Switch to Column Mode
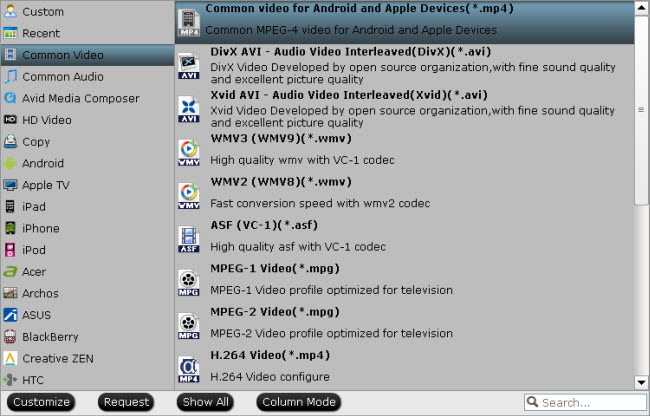 pyautogui.click(x=299, y=402)
